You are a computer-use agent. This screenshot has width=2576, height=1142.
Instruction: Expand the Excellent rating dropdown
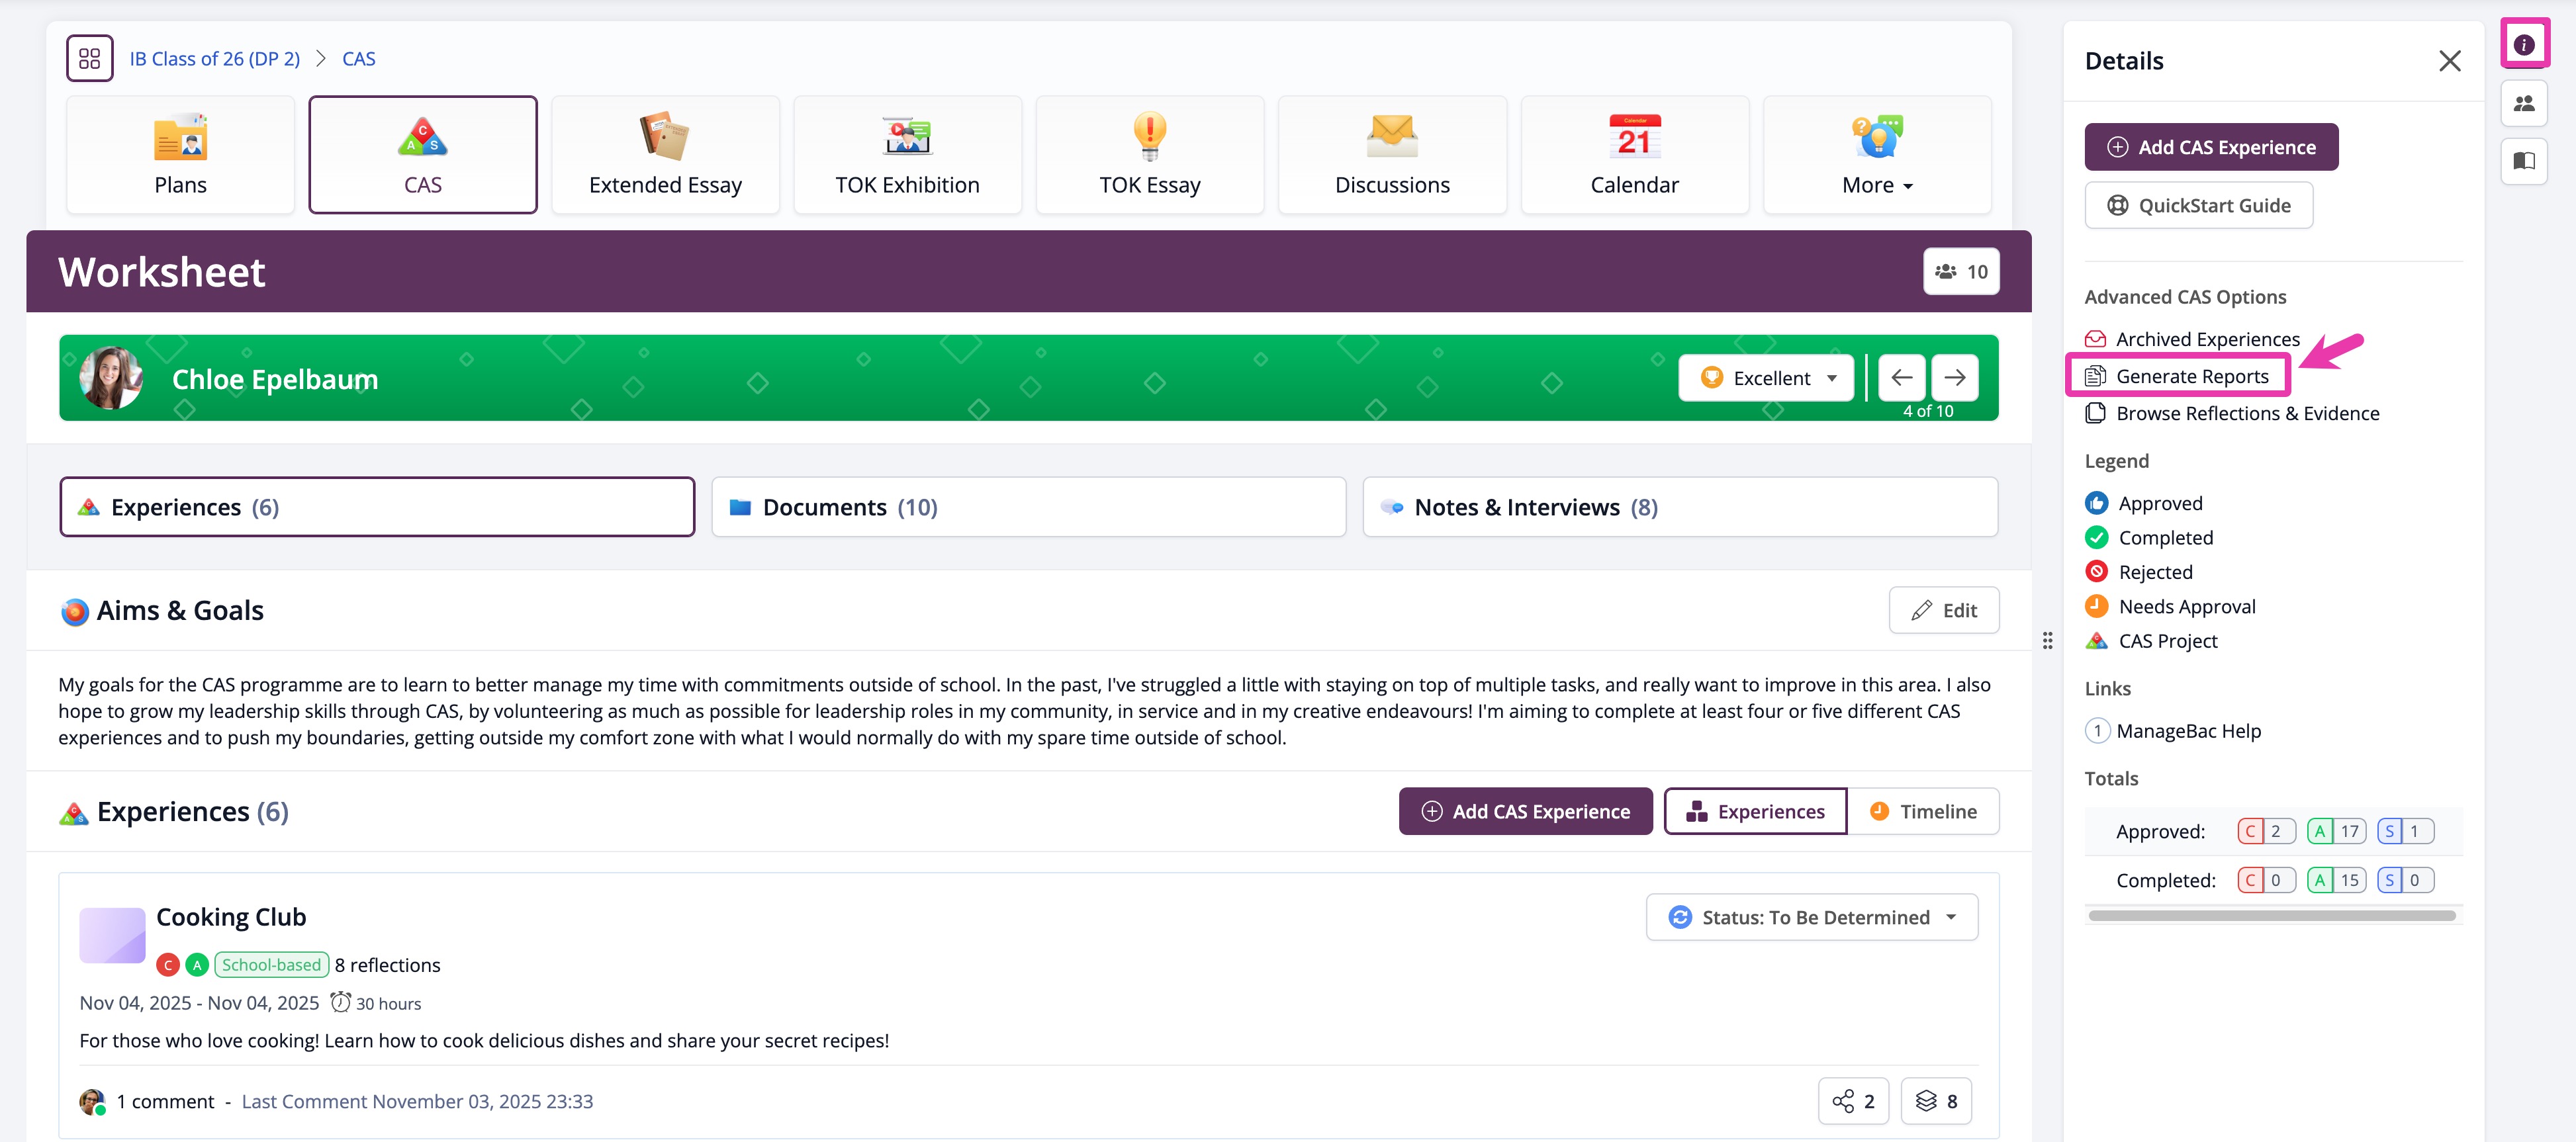coord(1766,378)
